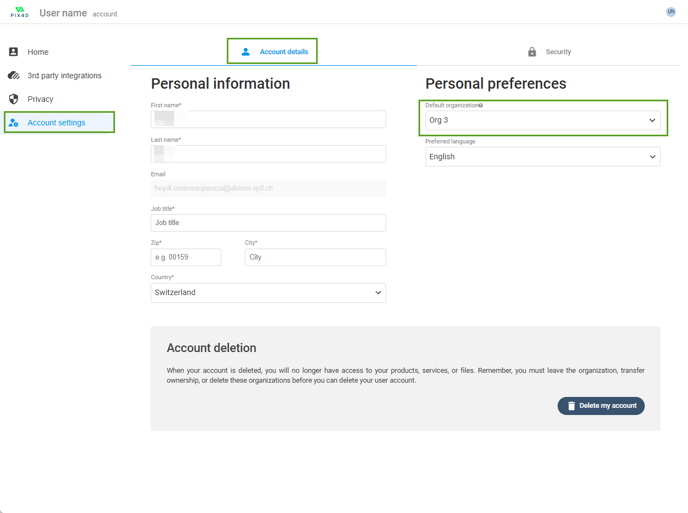Click the 3rd party integrations cloud icon
The height and width of the screenshot is (513, 688).
click(x=14, y=75)
